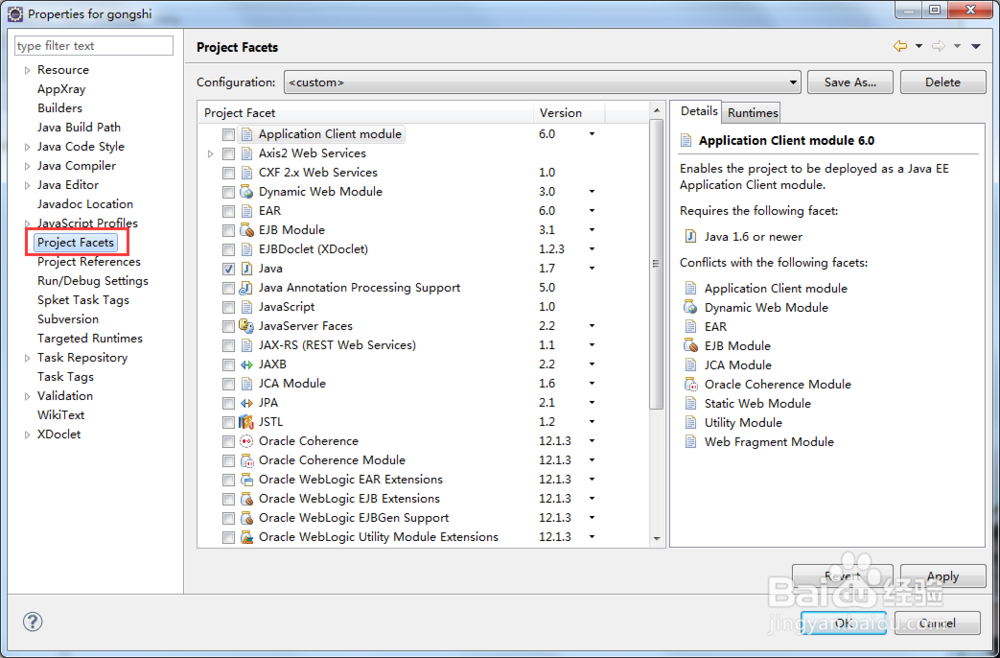Click the facet list scroll down arrow
Screen dimensions: 1000x658
pyautogui.click(x=656, y=539)
